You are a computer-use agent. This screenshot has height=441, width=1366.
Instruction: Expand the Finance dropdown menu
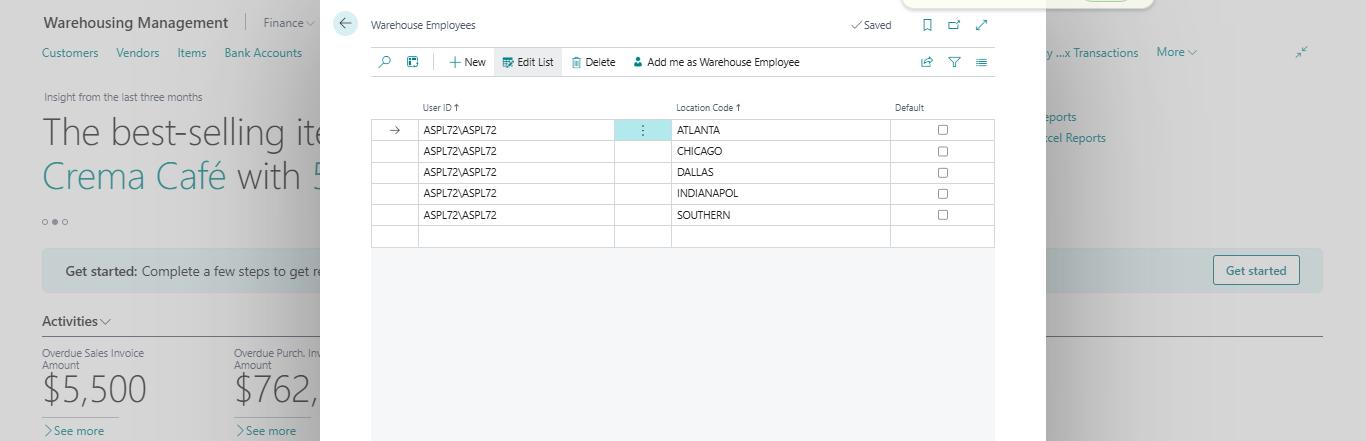coord(289,23)
